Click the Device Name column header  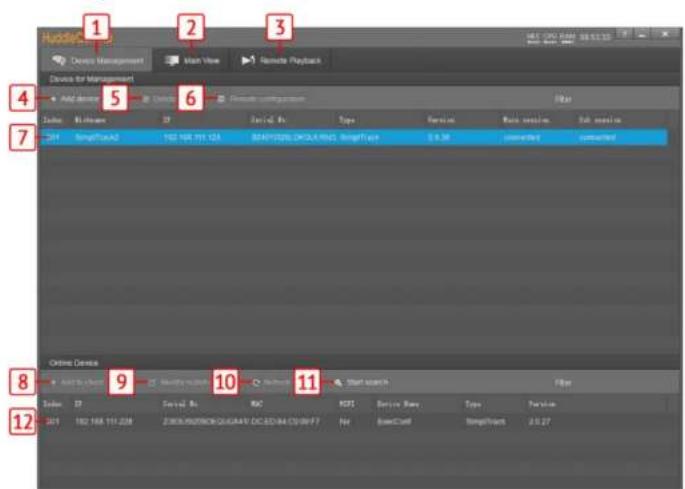pos(398,404)
